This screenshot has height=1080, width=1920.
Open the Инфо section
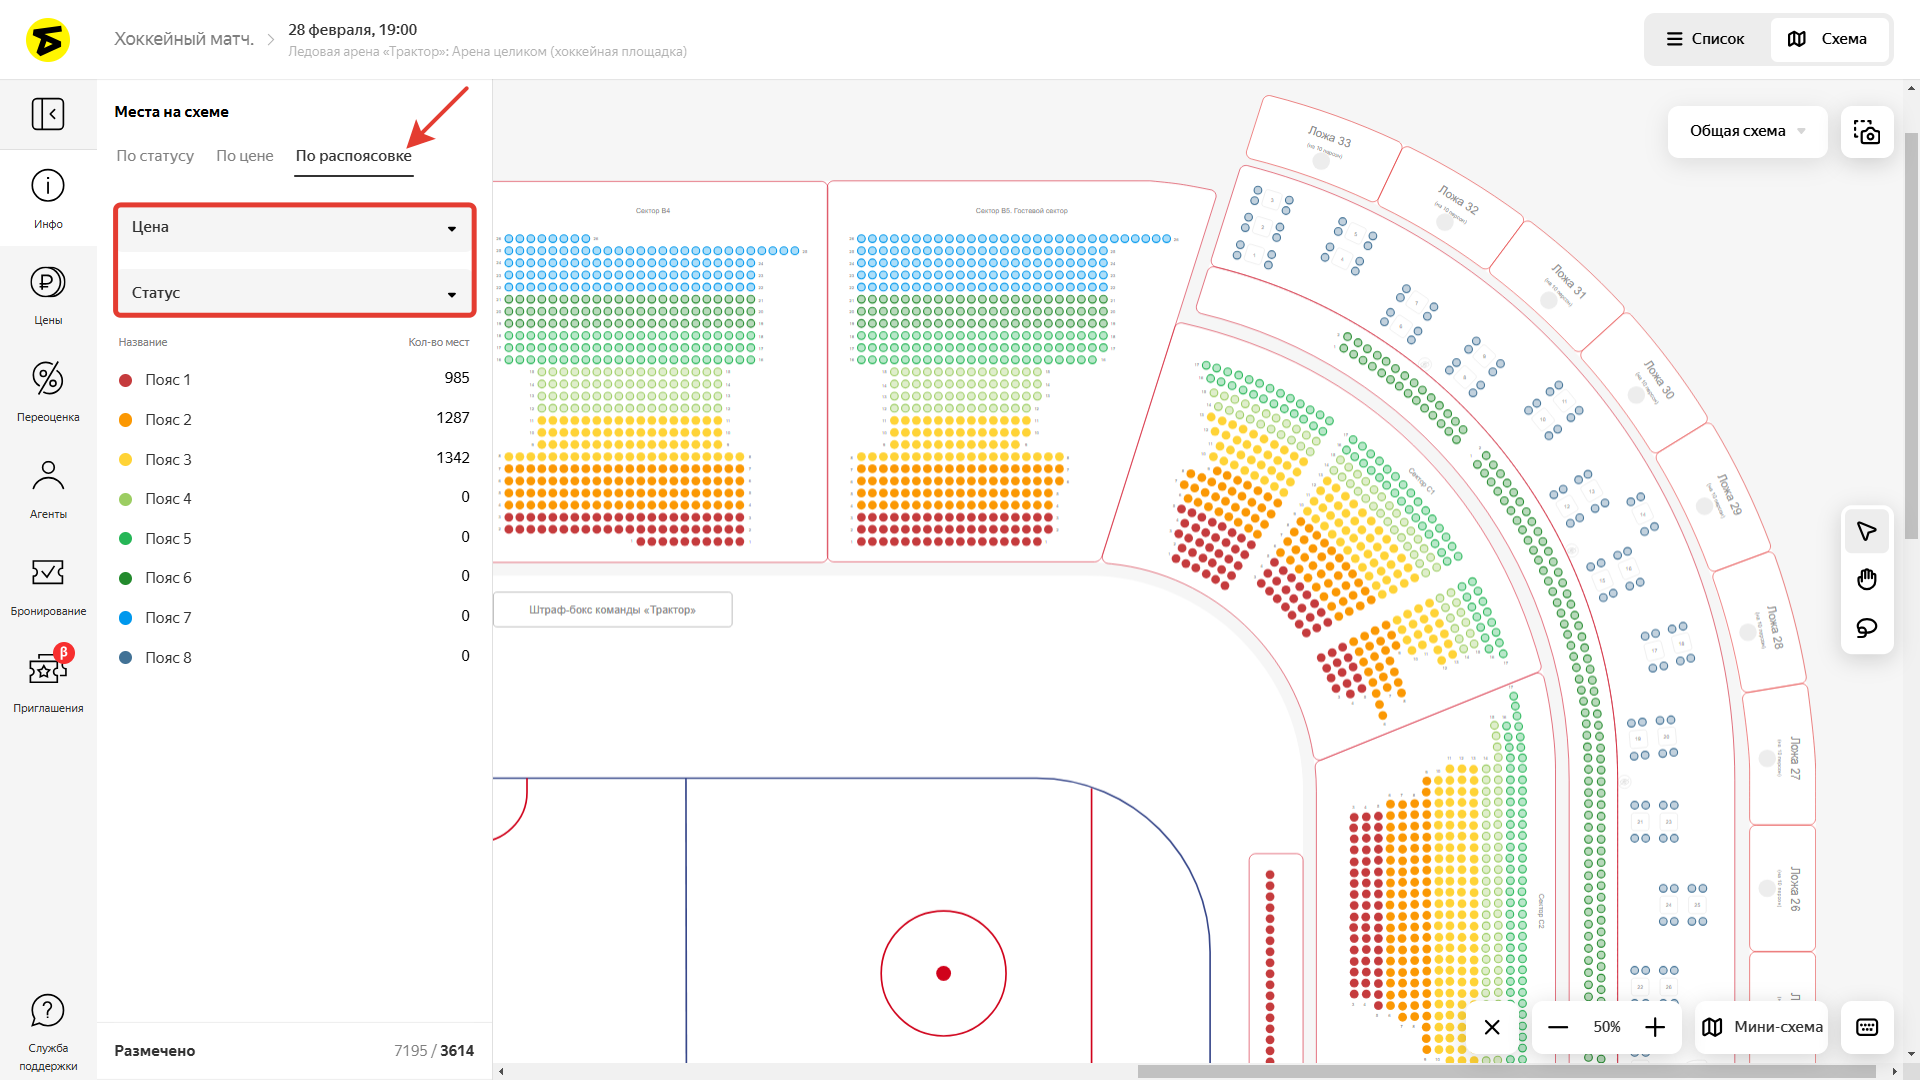click(48, 198)
